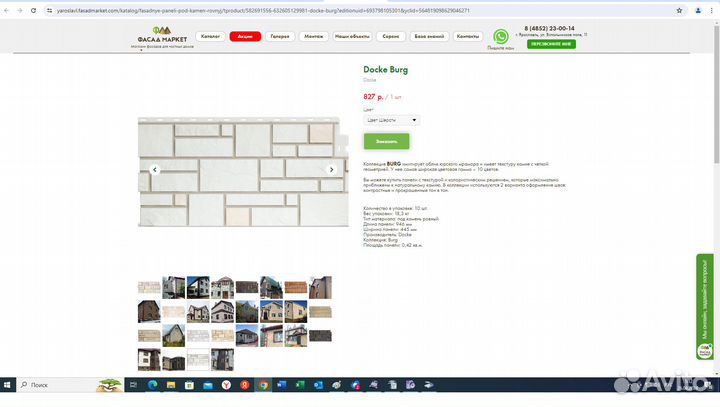Open the red Yandex icon on the taskbar

click(x=245, y=385)
